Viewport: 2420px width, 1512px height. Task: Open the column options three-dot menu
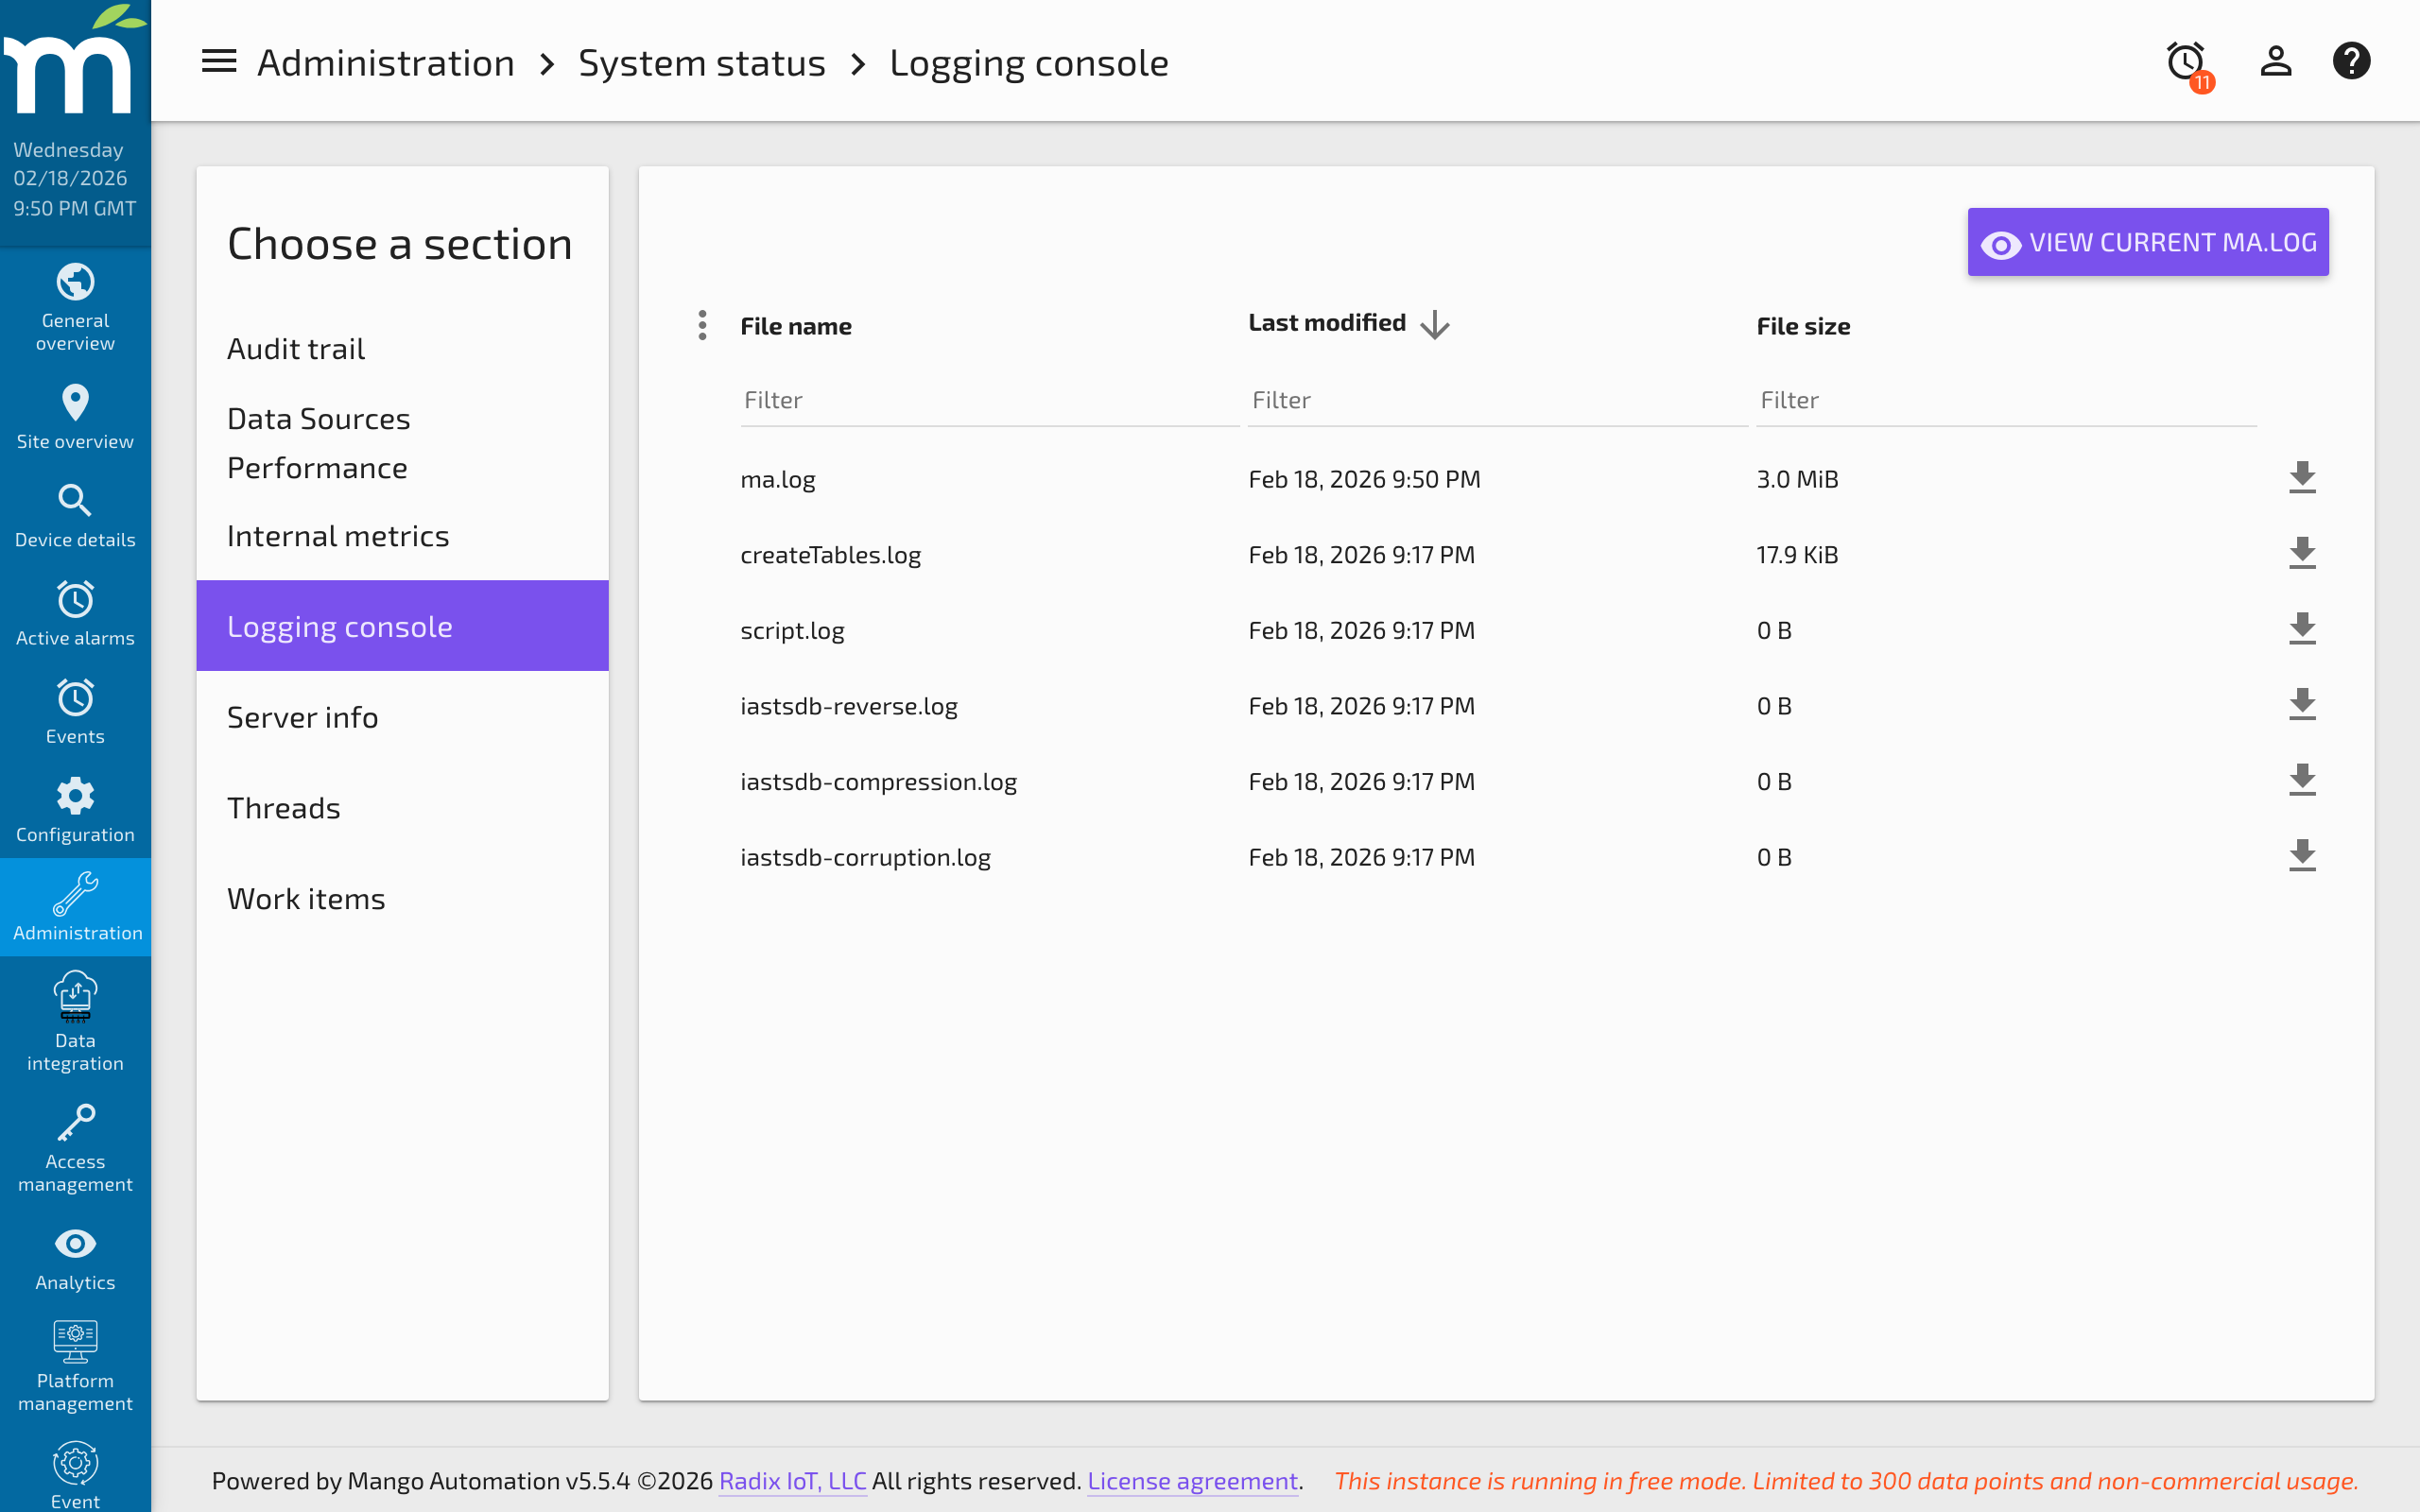click(x=702, y=325)
